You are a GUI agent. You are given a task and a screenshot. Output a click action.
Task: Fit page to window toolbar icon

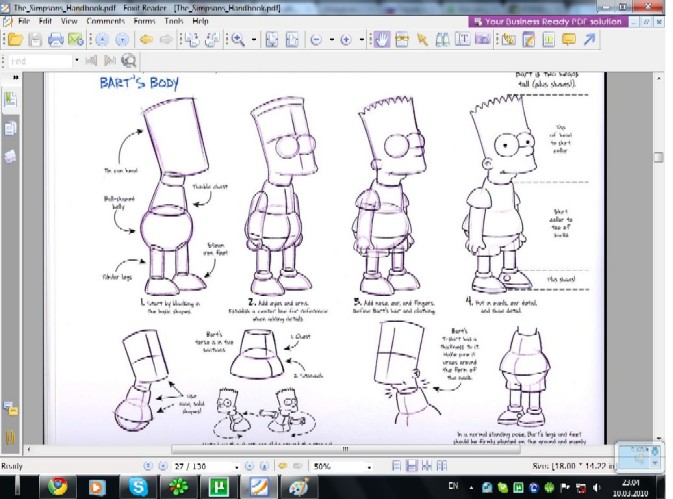pos(272,40)
